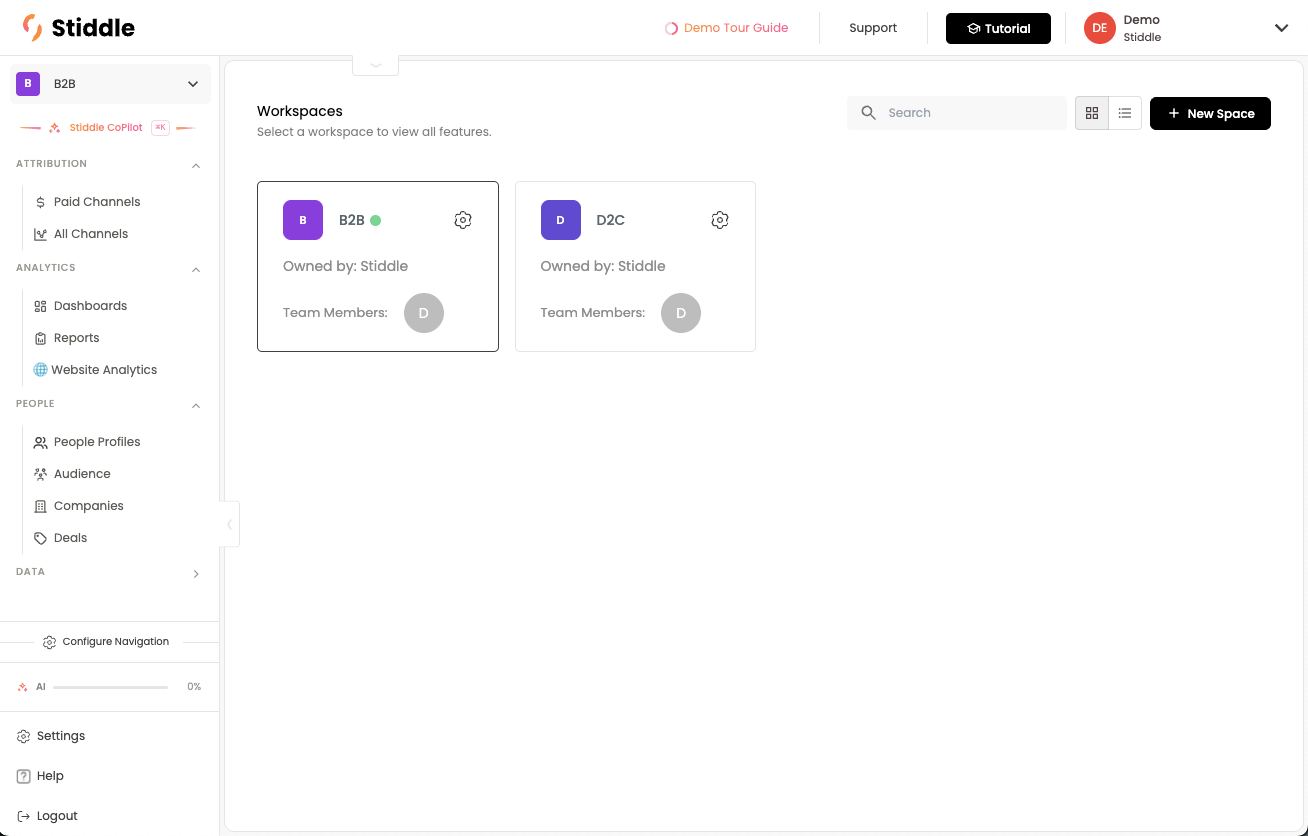1308x836 pixels.
Task: Open Website Analytics
Action: click(x=104, y=370)
